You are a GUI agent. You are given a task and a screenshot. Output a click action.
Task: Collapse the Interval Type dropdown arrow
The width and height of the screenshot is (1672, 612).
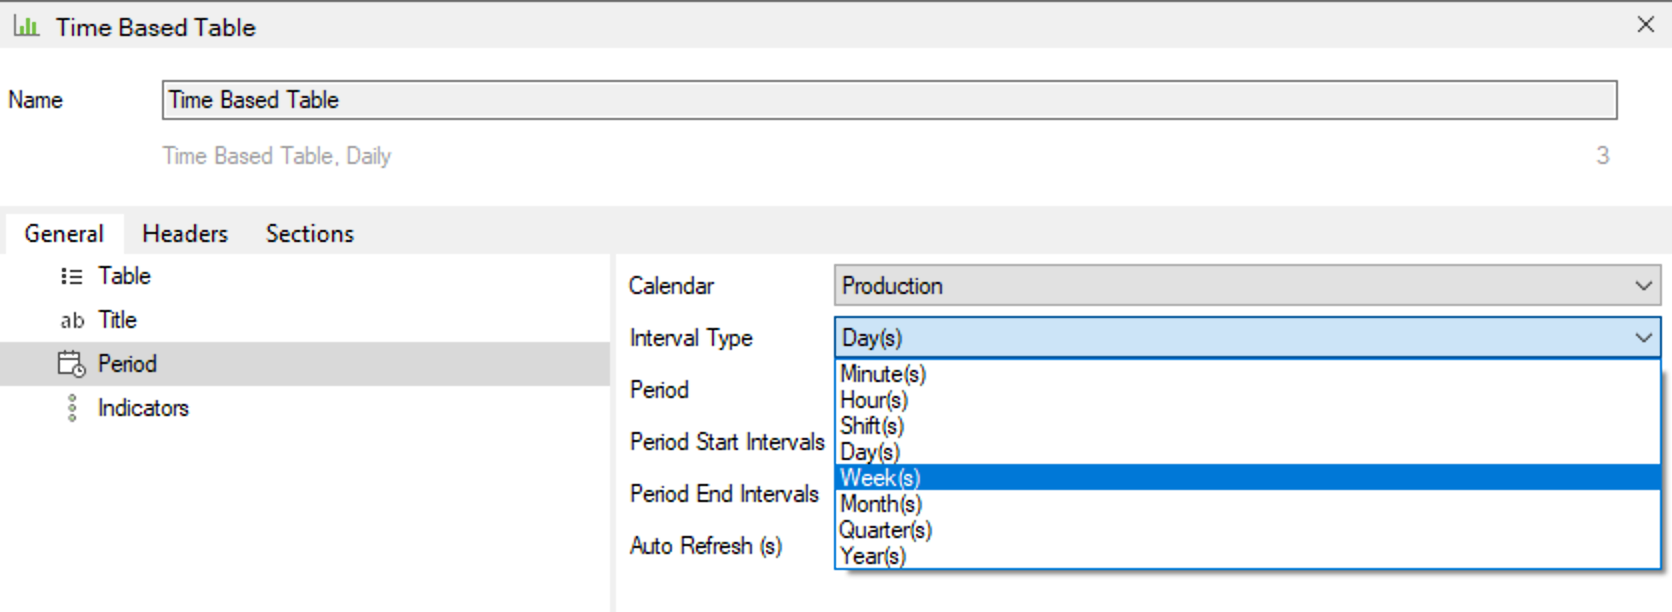tap(1643, 338)
